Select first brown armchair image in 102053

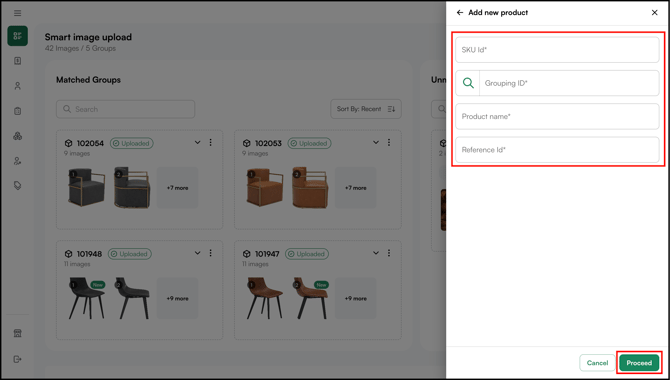click(x=265, y=188)
